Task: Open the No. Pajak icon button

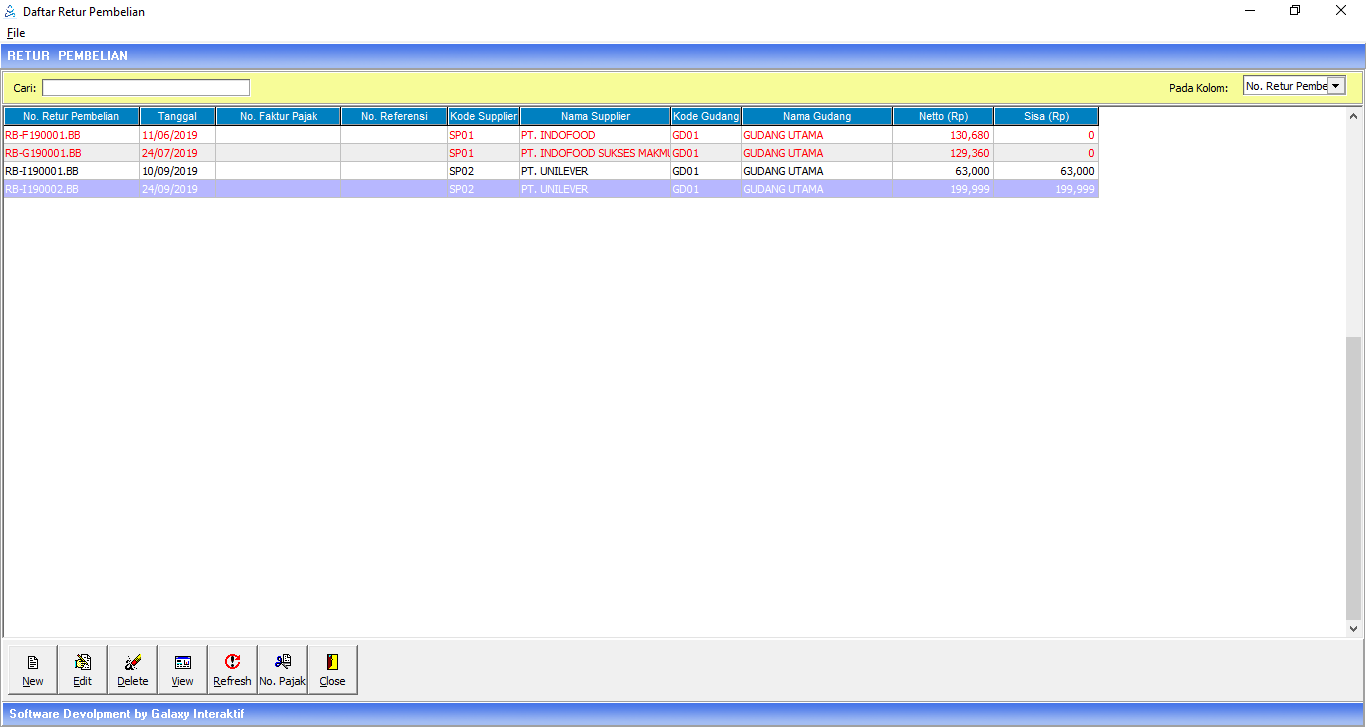Action: point(283,669)
